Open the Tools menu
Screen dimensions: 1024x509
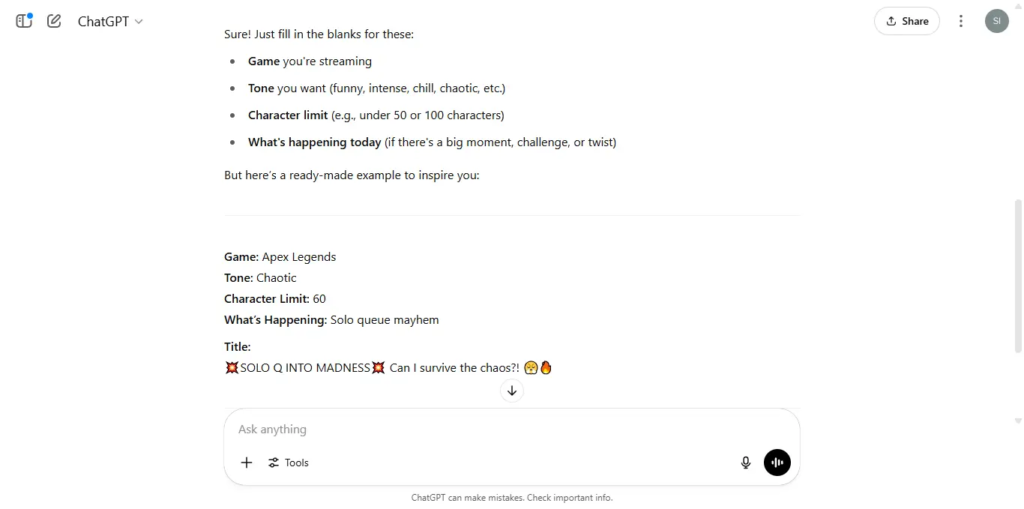(x=288, y=463)
